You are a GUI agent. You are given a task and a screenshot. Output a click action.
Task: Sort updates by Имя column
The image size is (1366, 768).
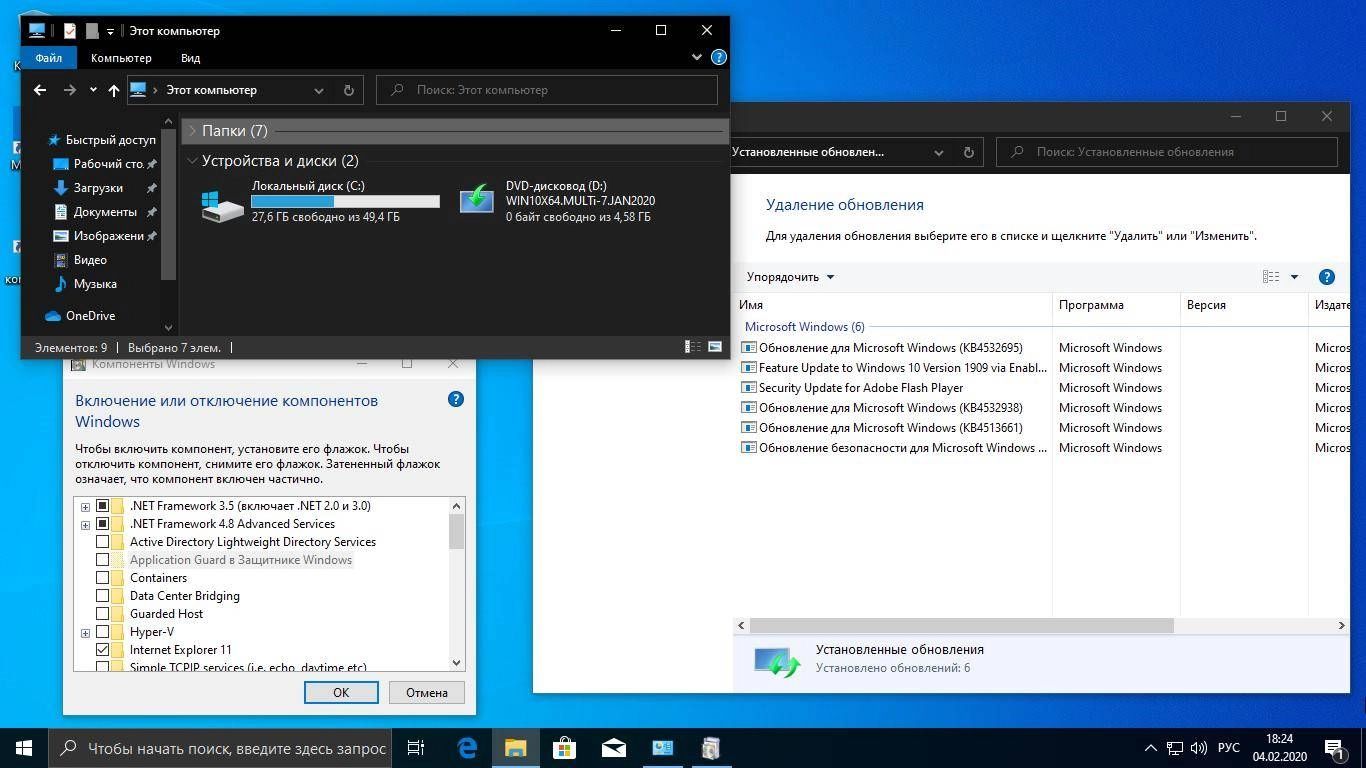894,305
